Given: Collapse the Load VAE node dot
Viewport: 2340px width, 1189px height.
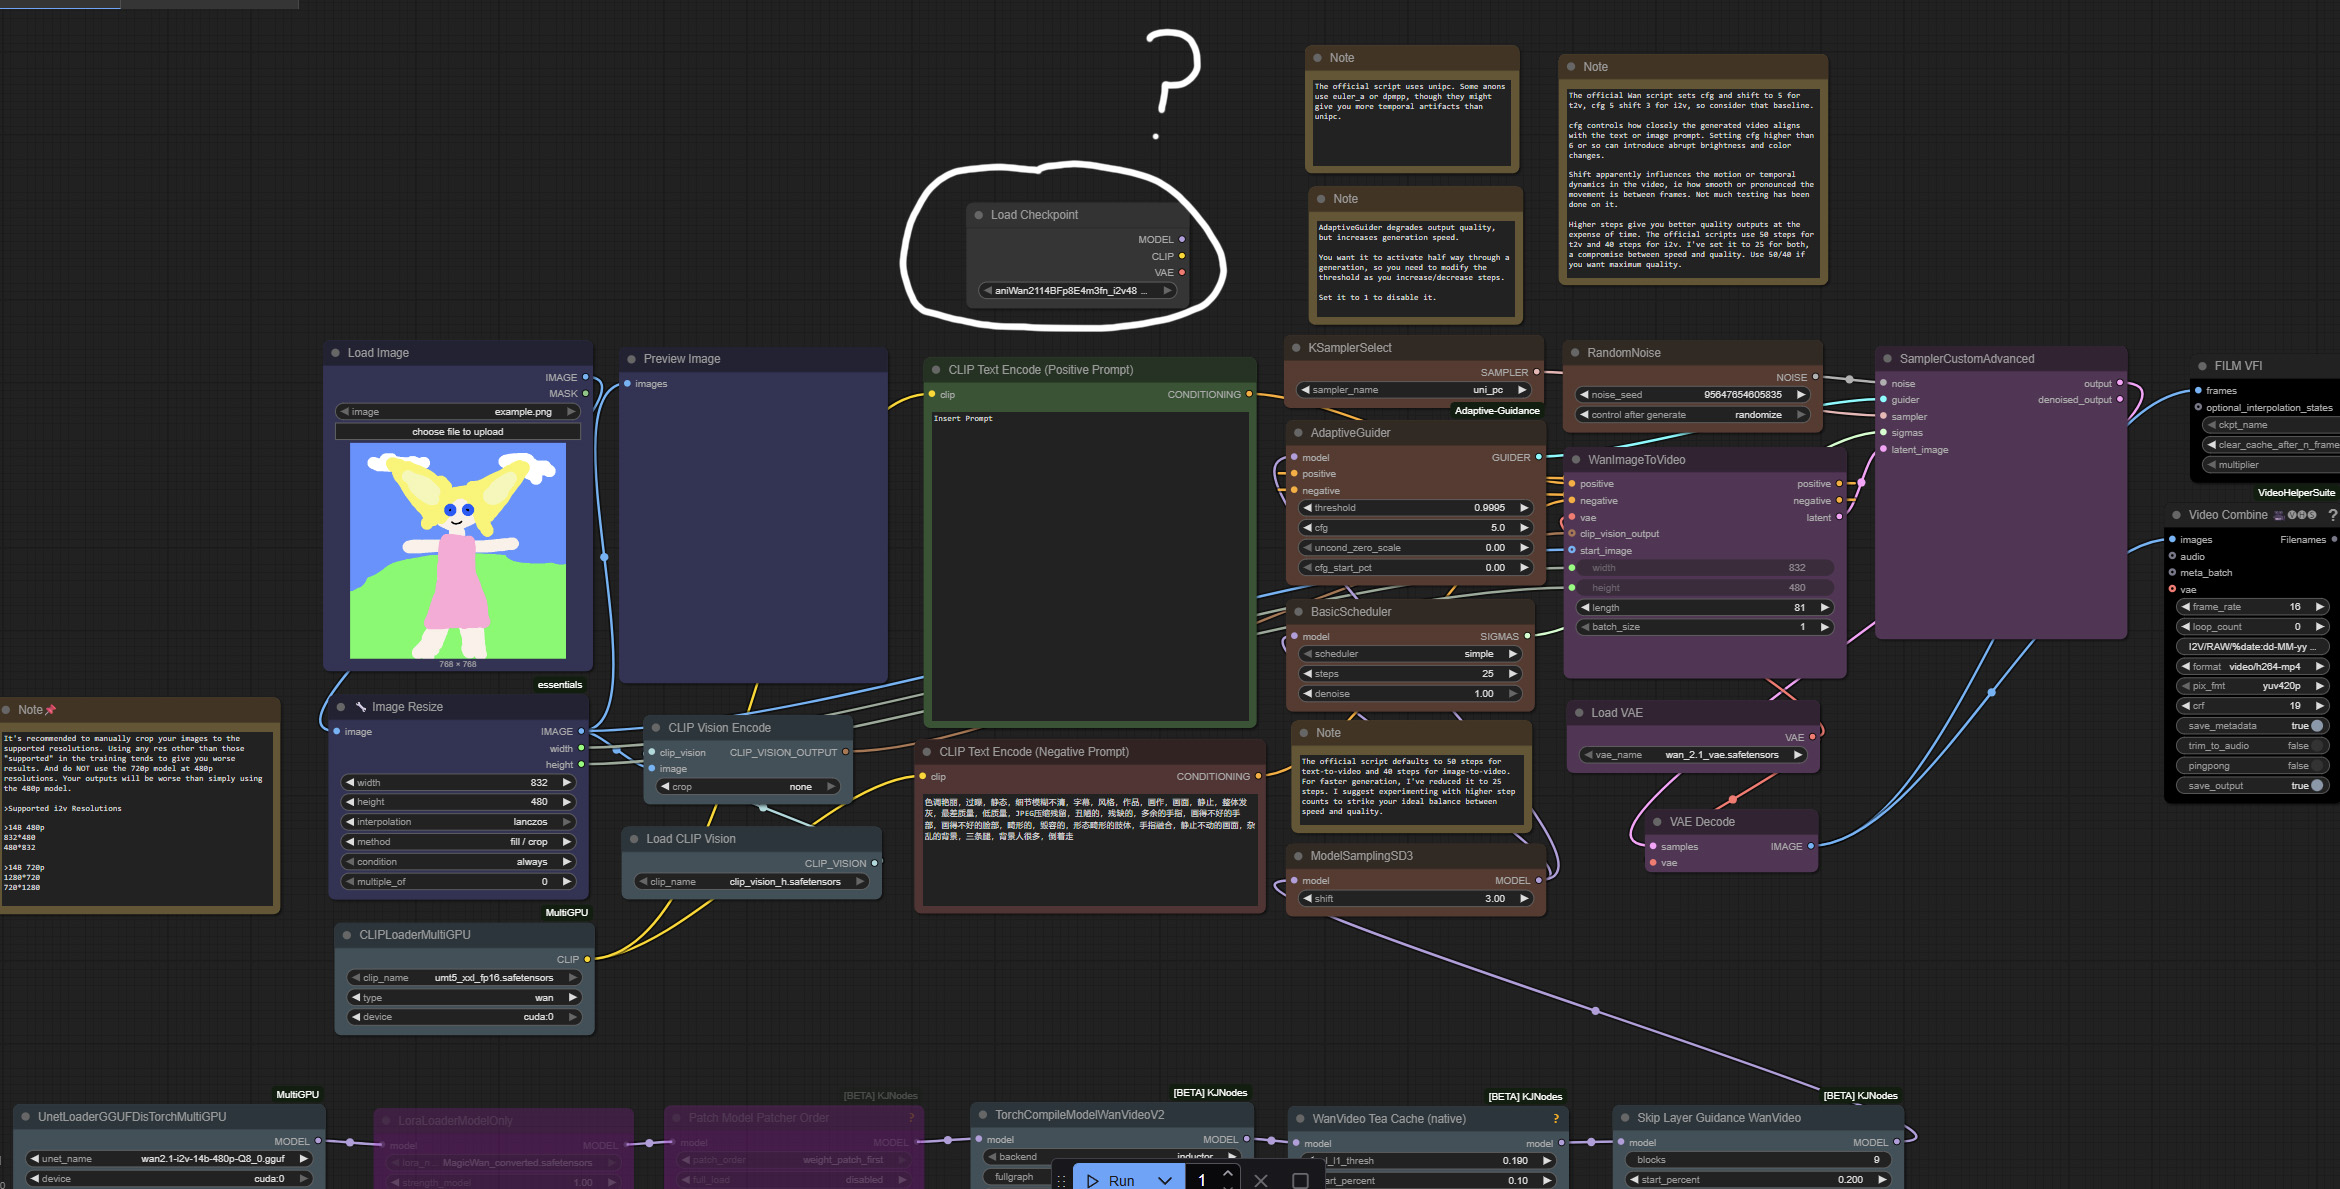Looking at the screenshot, I should click(x=1579, y=713).
